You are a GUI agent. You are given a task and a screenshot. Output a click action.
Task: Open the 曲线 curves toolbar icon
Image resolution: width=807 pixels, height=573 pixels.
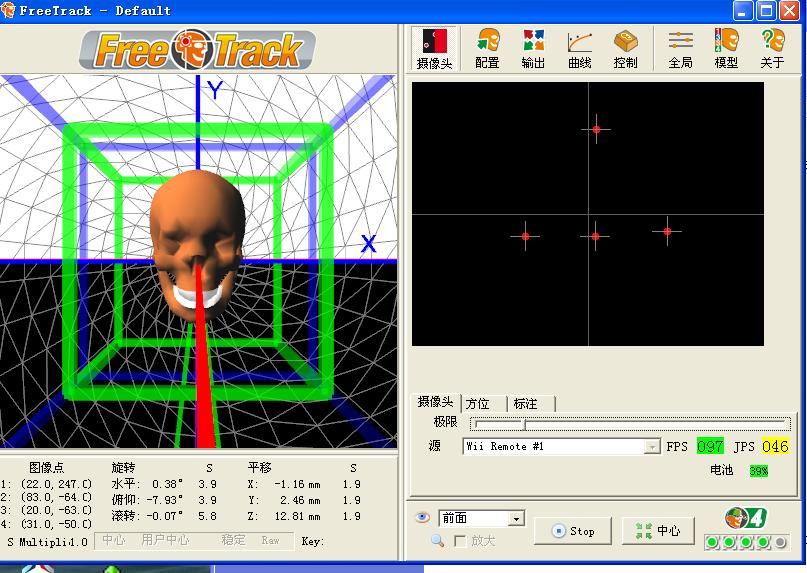(580, 48)
